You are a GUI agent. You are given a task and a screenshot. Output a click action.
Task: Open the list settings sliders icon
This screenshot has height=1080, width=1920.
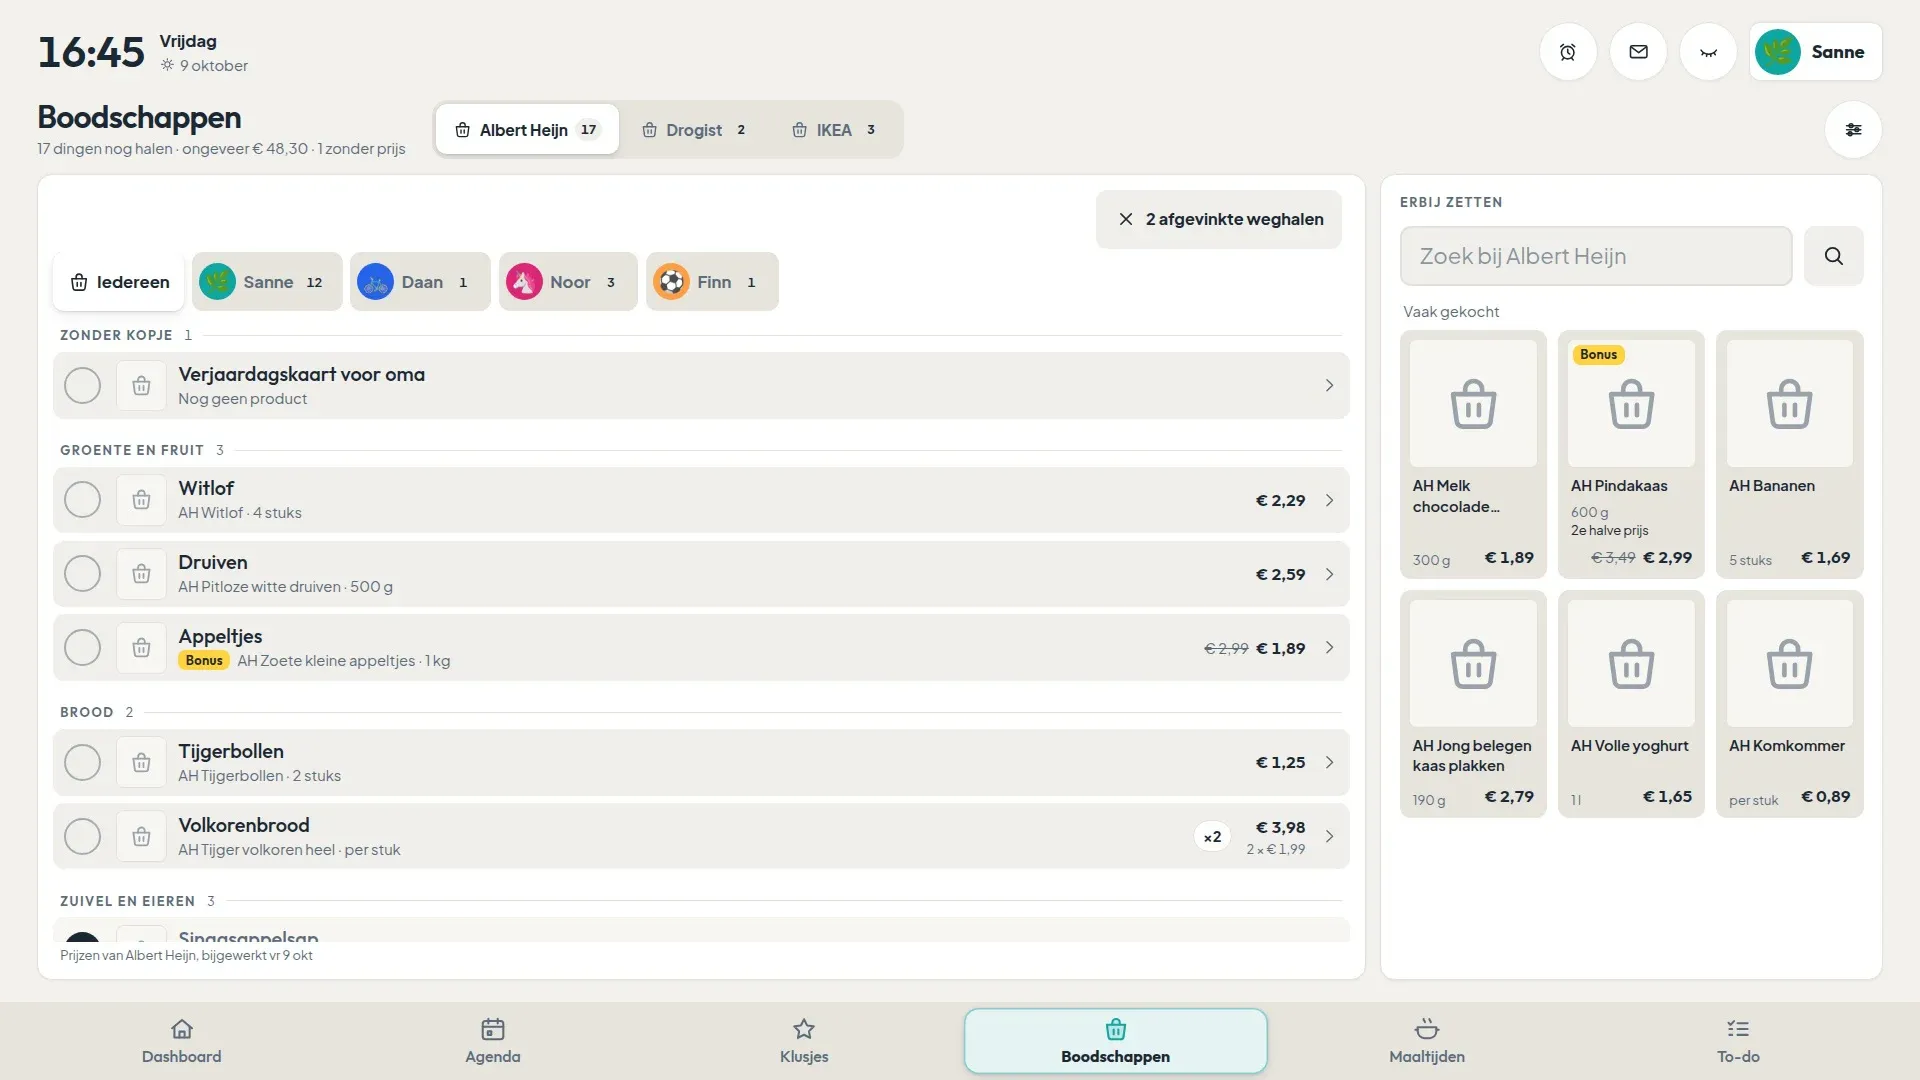tap(1853, 130)
